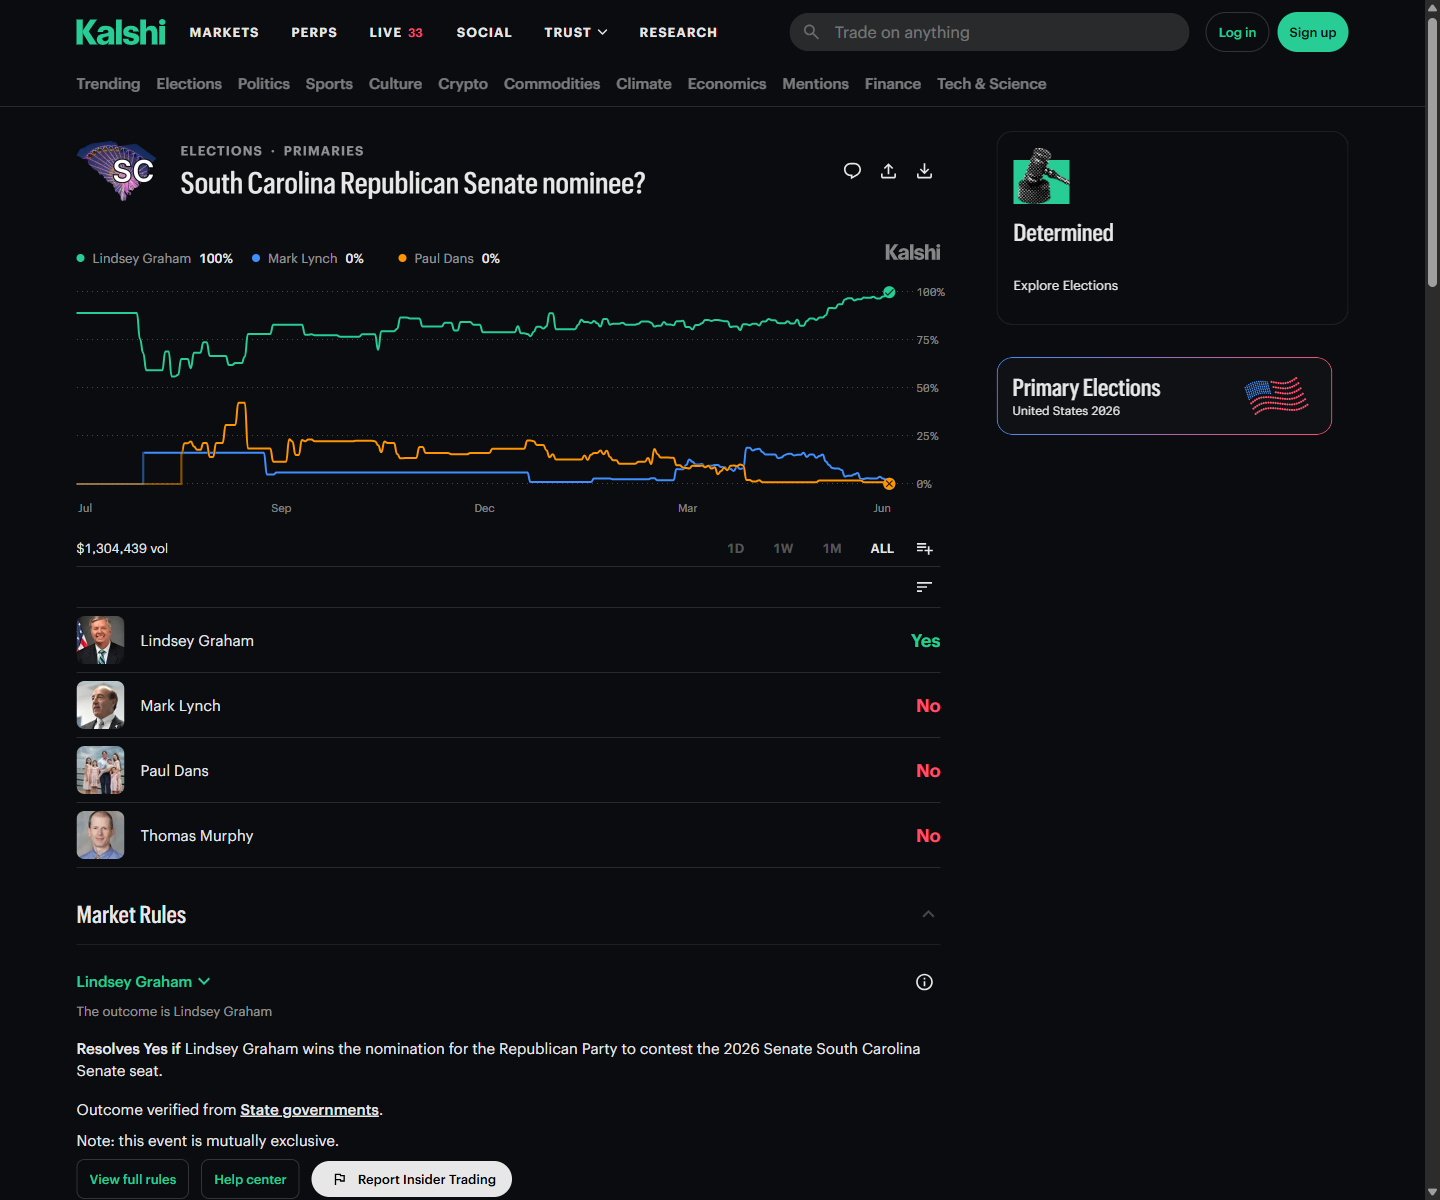This screenshot has height=1200, width=1440.
Task: Toggle Mark Lynch legend blue dot
Action: tap(256, 258)
